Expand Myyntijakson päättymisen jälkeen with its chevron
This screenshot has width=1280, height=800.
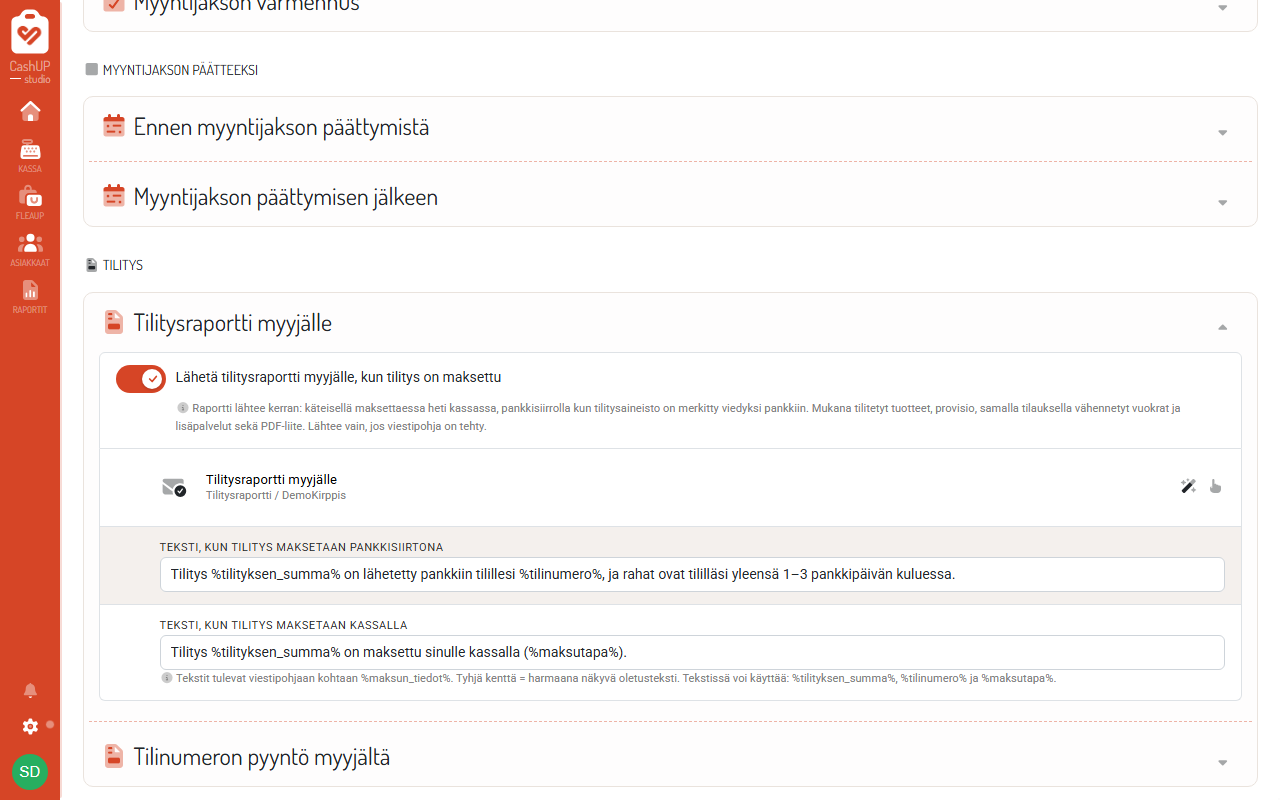click(x=1222, y=203)
